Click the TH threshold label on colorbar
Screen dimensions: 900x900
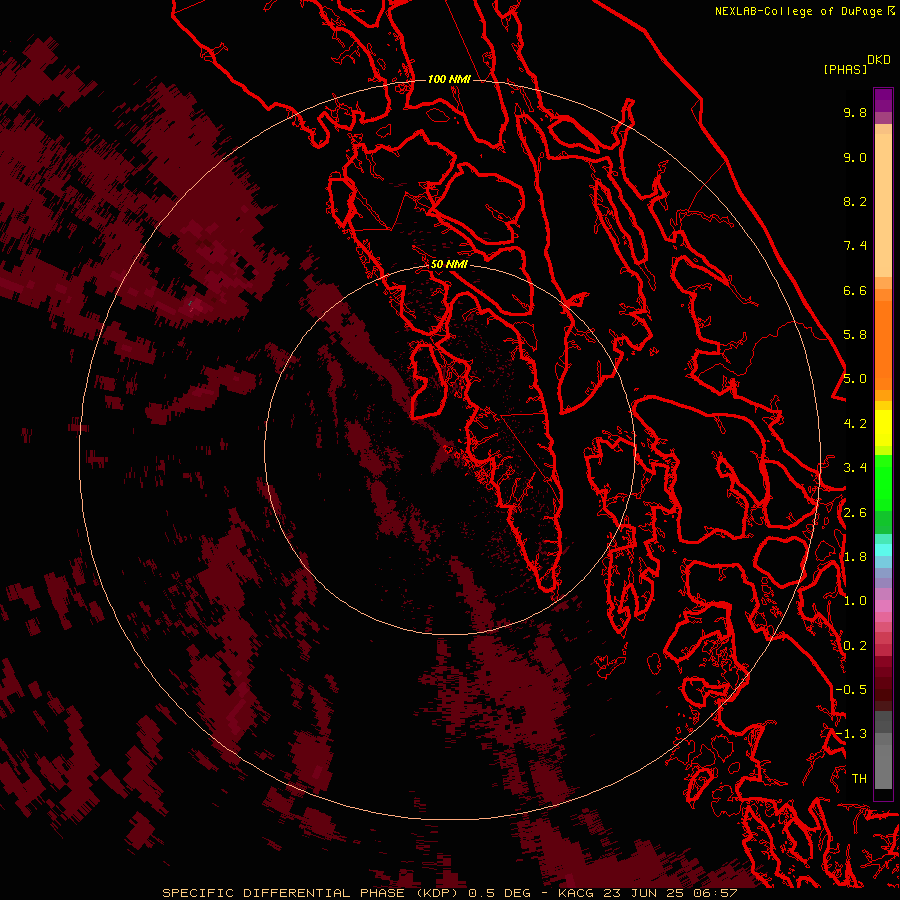click(x=859, y=779)
